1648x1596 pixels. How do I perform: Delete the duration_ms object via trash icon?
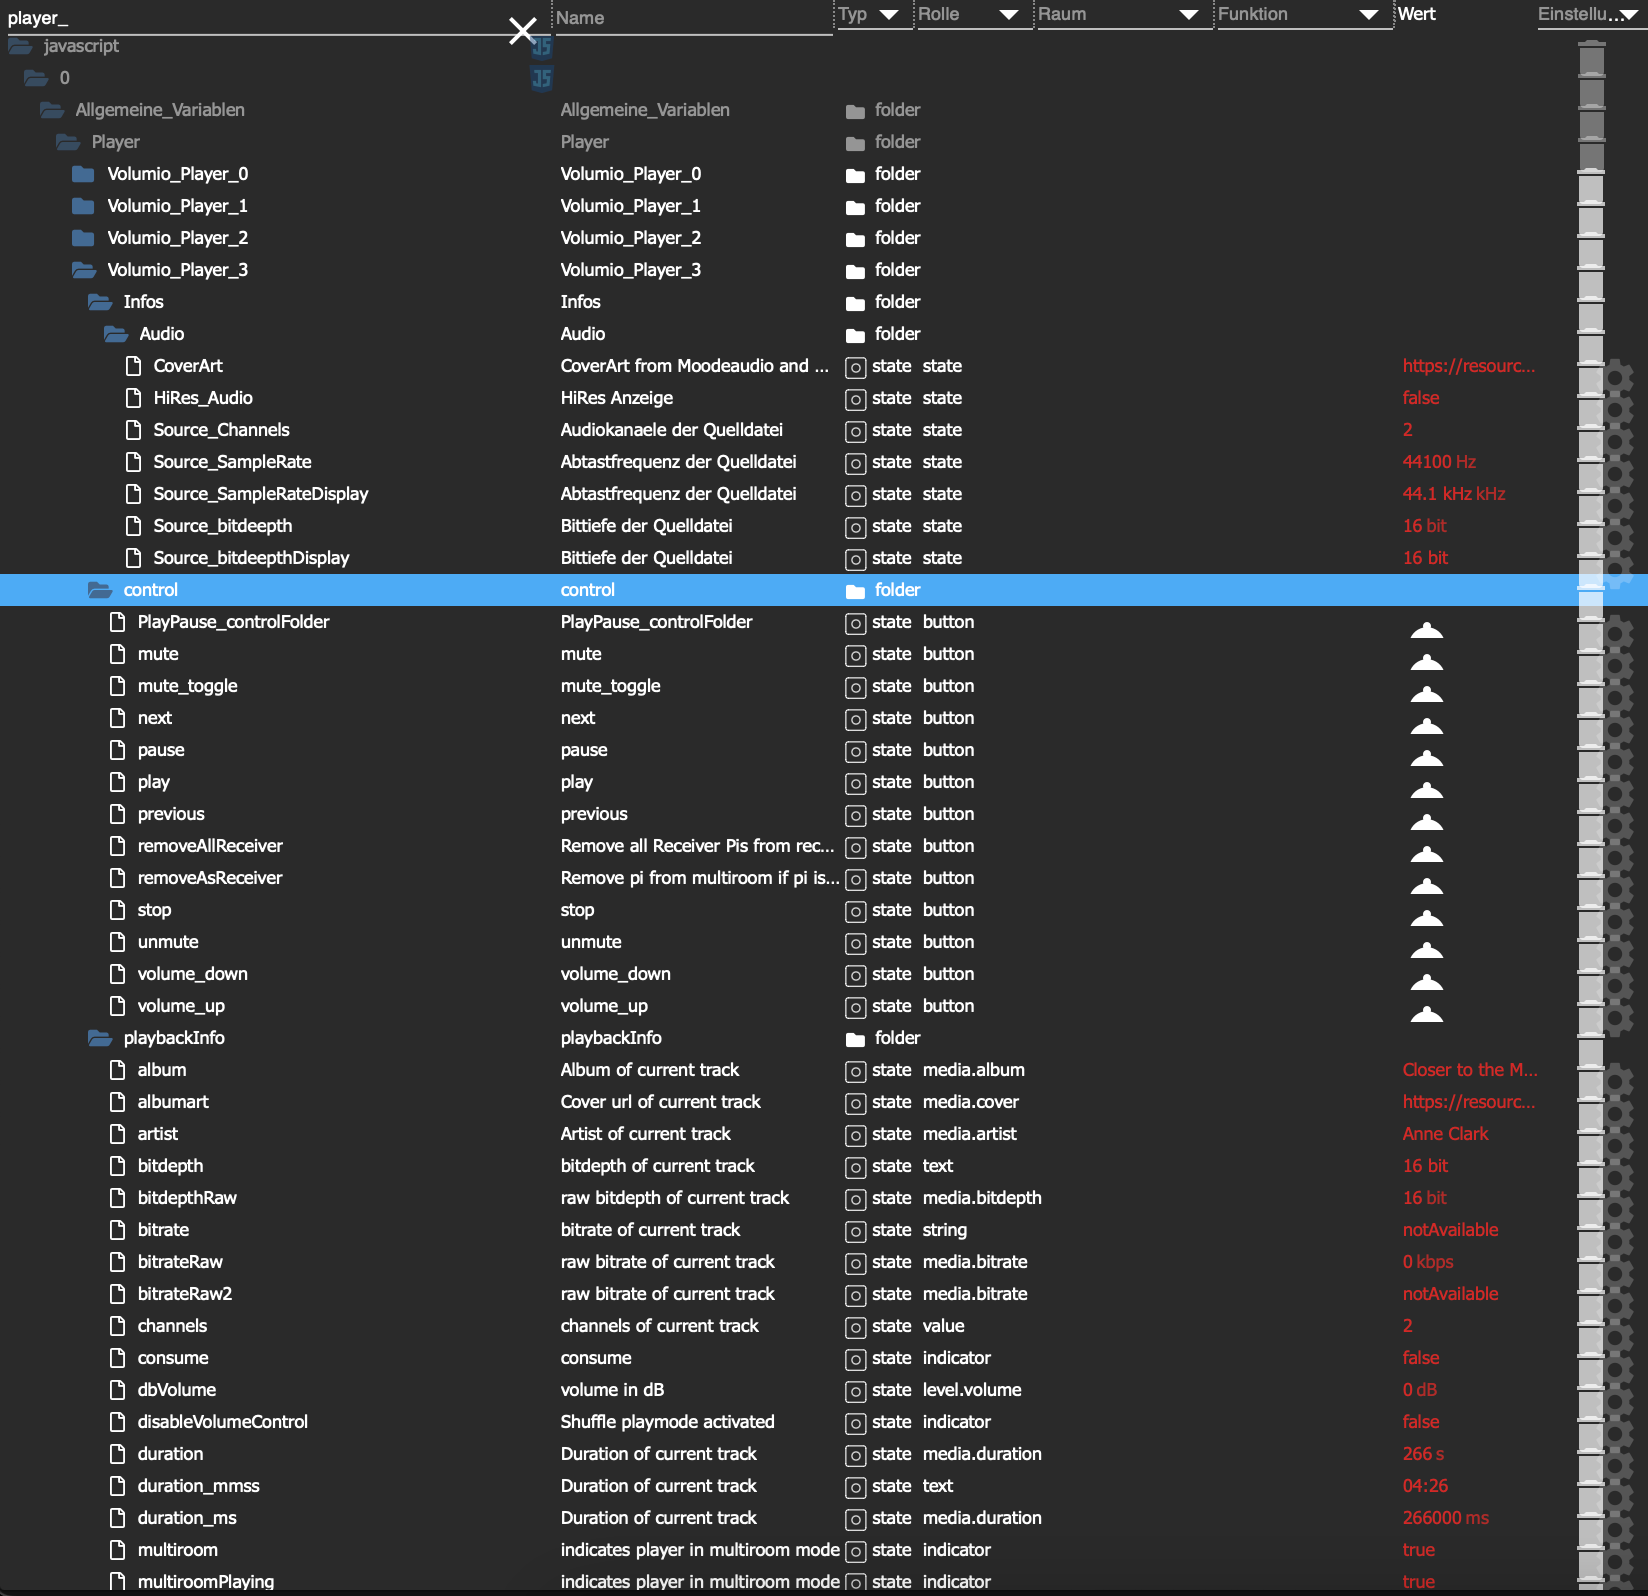1591,1530
